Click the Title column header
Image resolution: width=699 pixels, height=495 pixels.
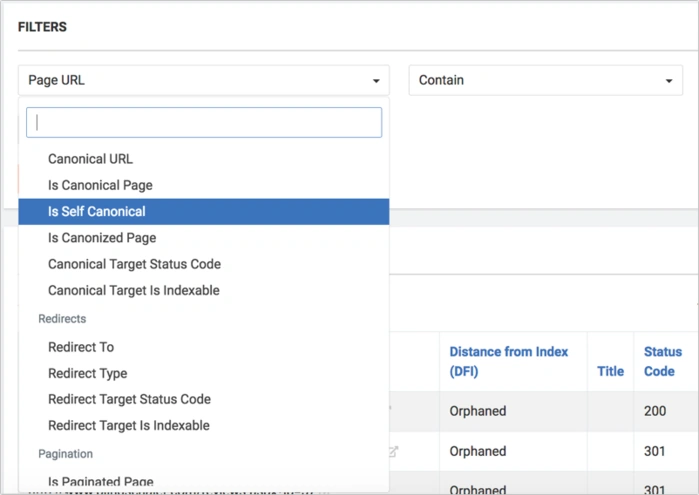[610, 371]
